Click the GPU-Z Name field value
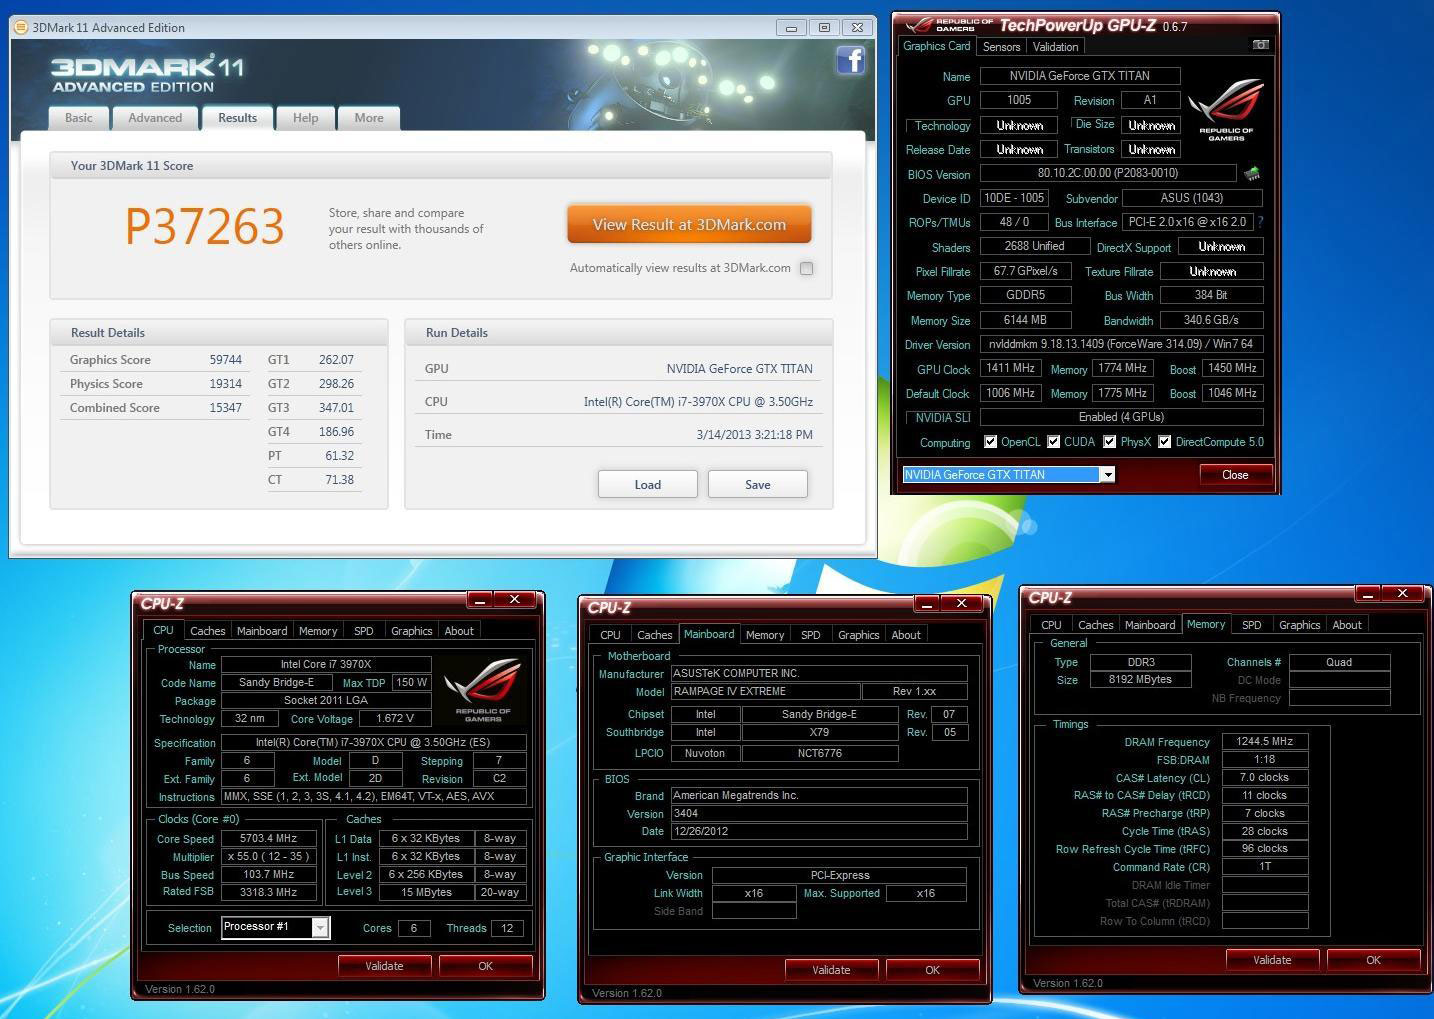 pyautogui.click(x=1080, y=76)
